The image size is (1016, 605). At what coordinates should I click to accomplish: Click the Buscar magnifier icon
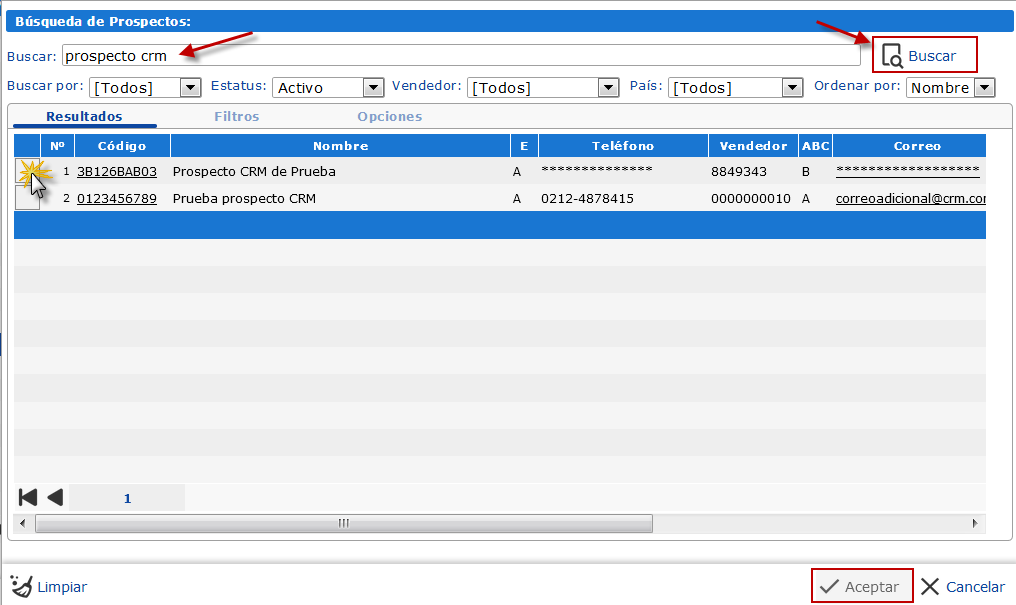click(892, 56)
